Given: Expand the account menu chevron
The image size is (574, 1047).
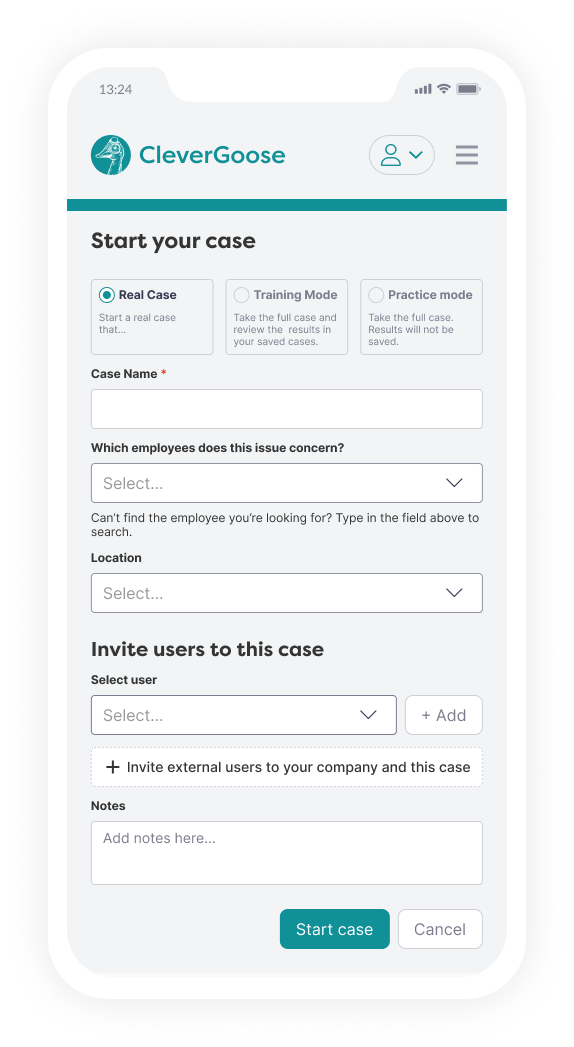Looking at the screenshot, I should (416, 155).
